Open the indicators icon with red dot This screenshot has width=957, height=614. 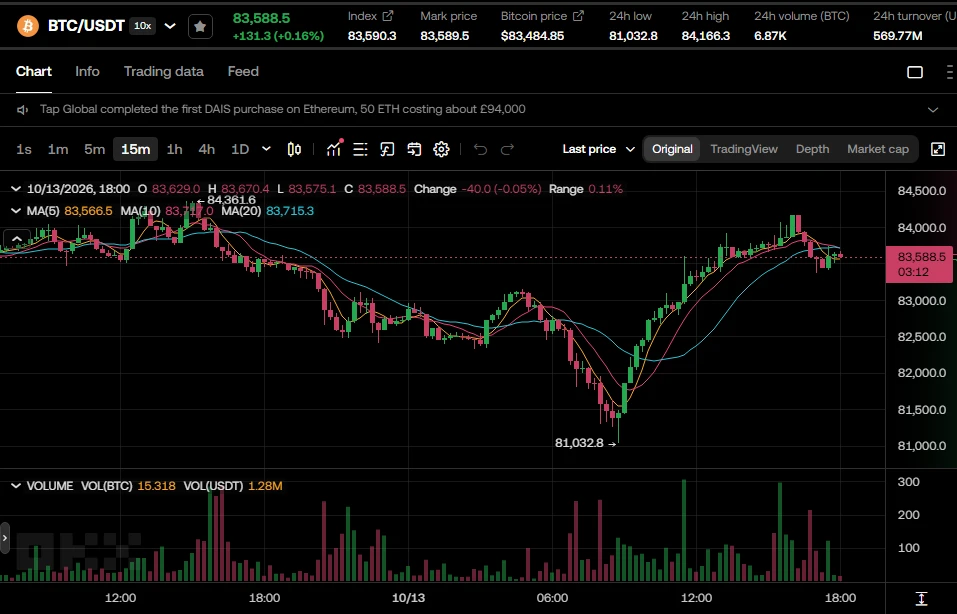coord(334,149)
